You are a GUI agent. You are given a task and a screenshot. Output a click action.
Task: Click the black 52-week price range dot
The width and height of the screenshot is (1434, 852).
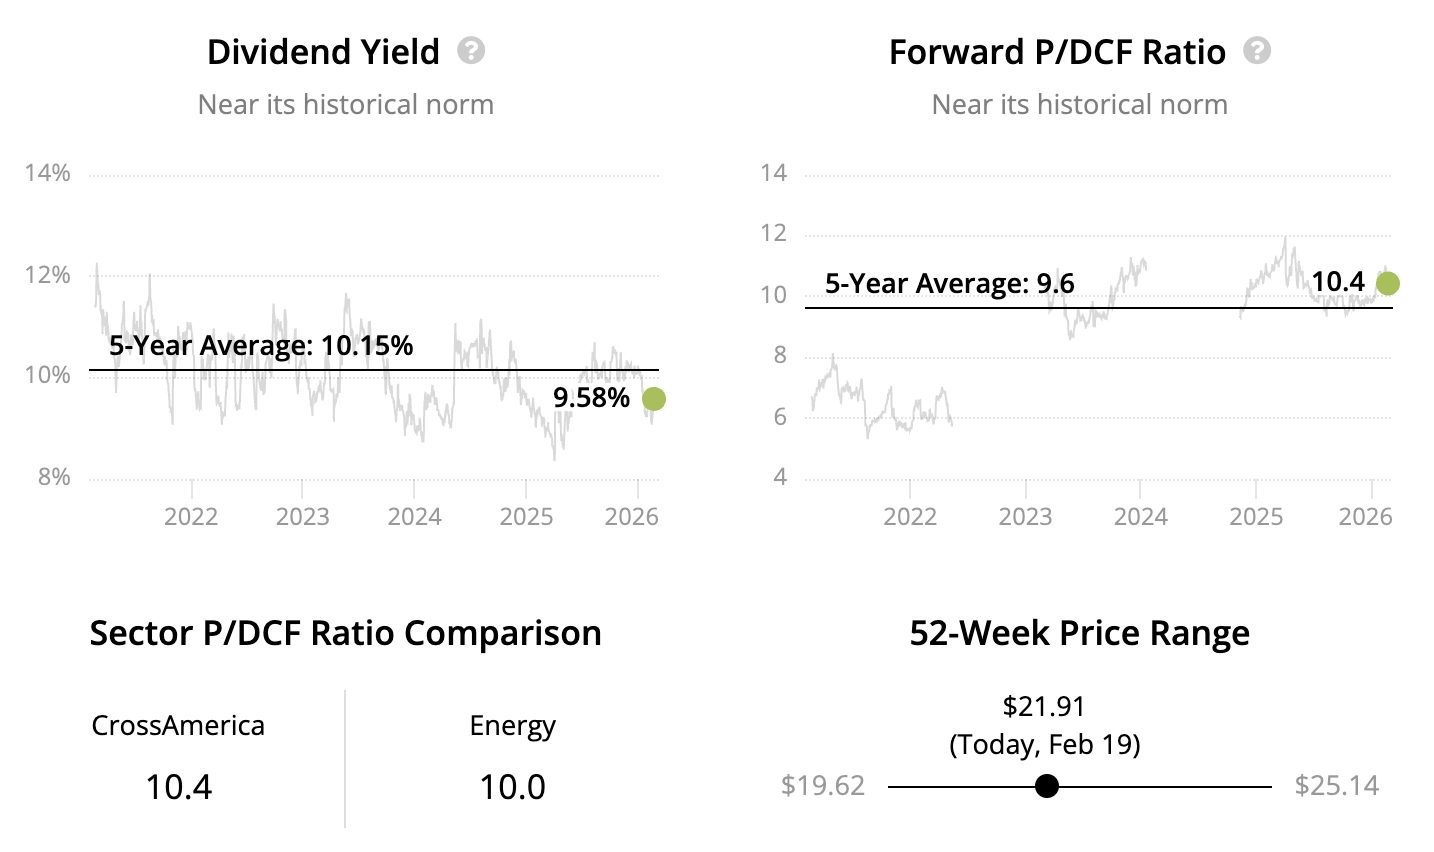pos(1047,786)
